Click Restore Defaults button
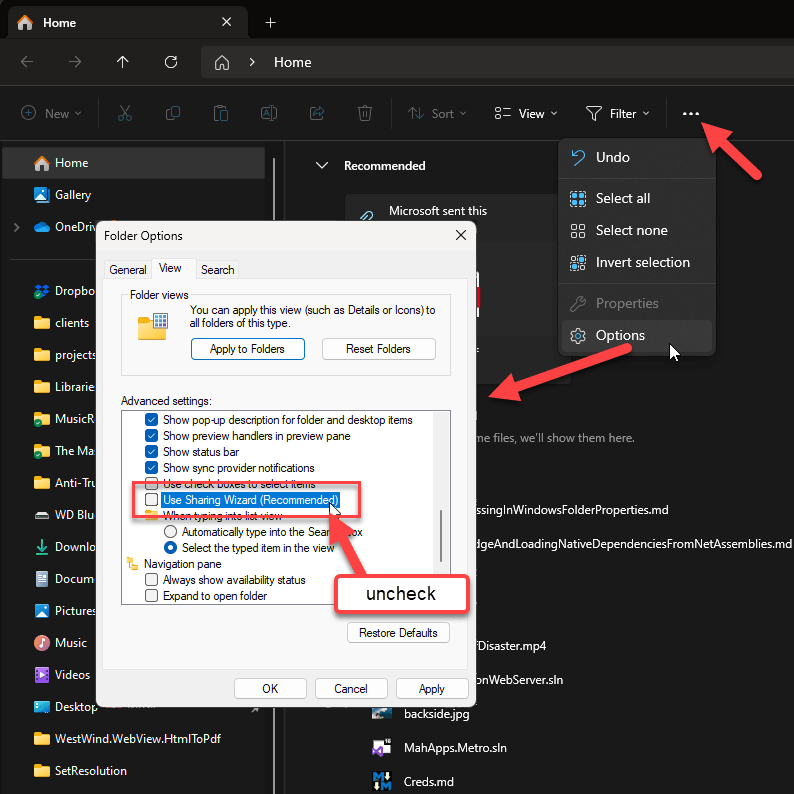Image resolution: width=794 pixels, height=794 pixels. (399, 632)
